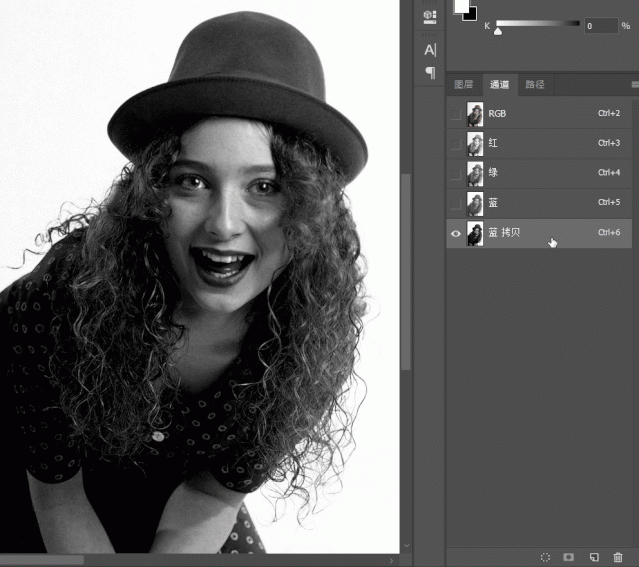Load channel as selection icon
This screenshot has height=567, width=639.
point(545,556)
